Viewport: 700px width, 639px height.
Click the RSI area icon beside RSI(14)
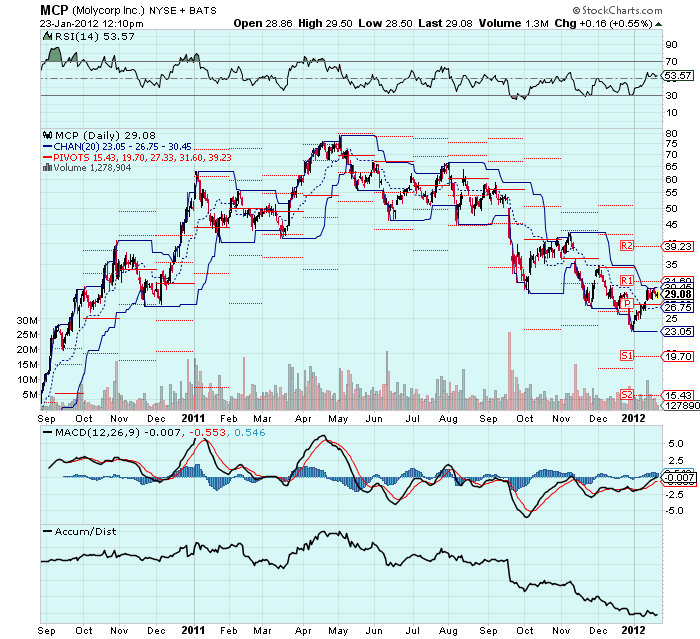[47, 36]
